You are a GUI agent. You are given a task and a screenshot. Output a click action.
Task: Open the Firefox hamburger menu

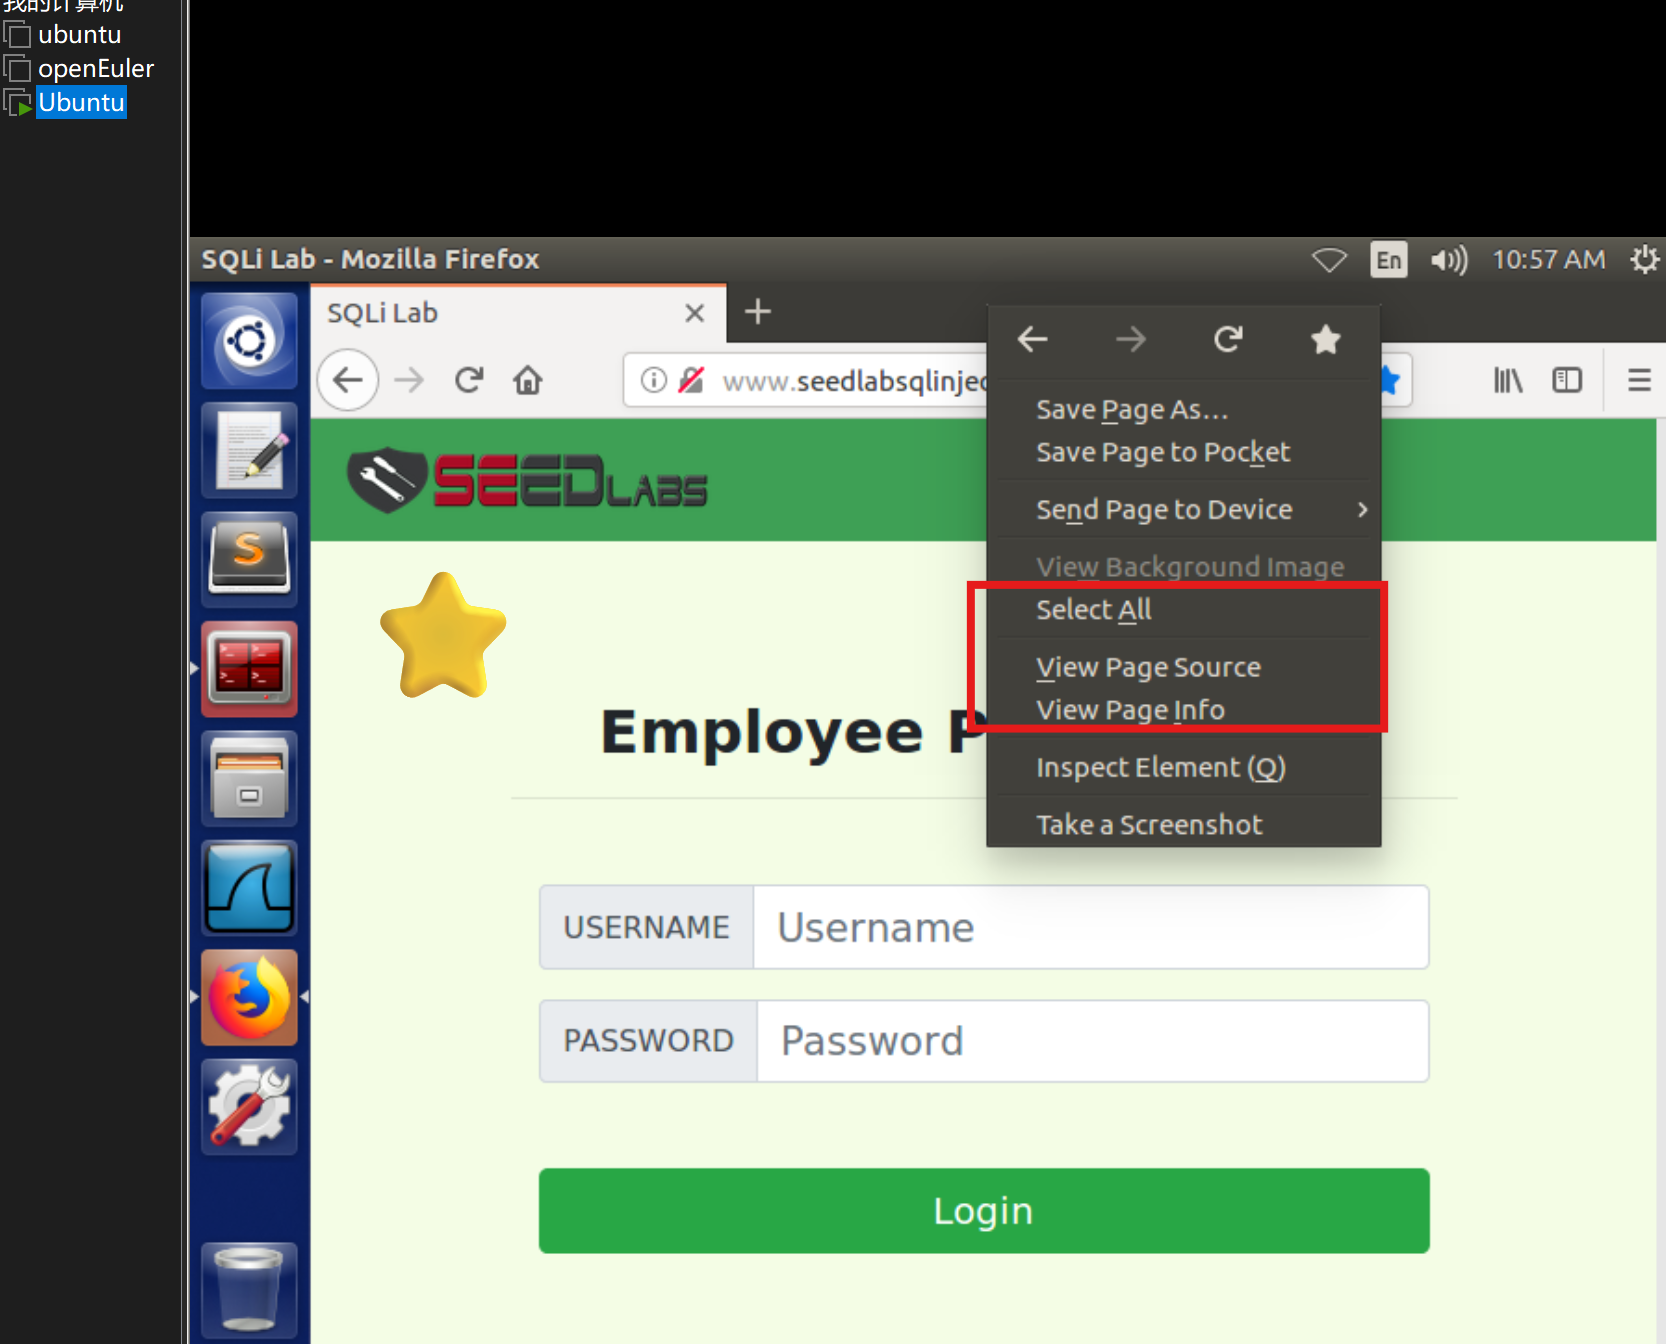(x=1639, y=380)
